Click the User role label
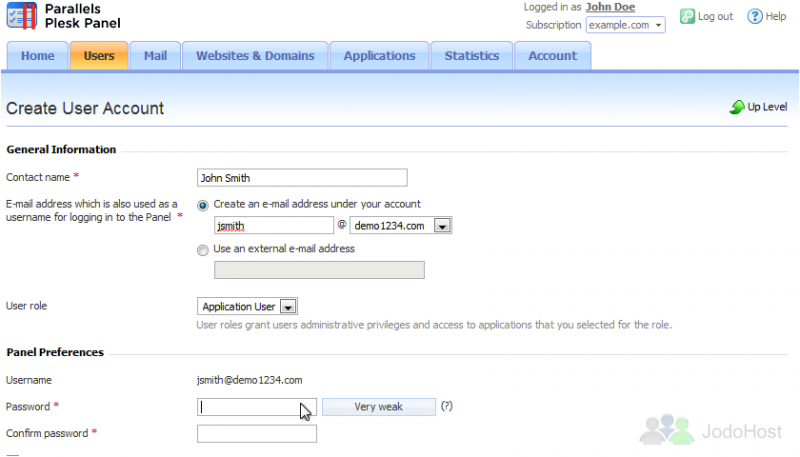Image resolution: width=800 pixels, height=457 pixels. coord(27,306)
